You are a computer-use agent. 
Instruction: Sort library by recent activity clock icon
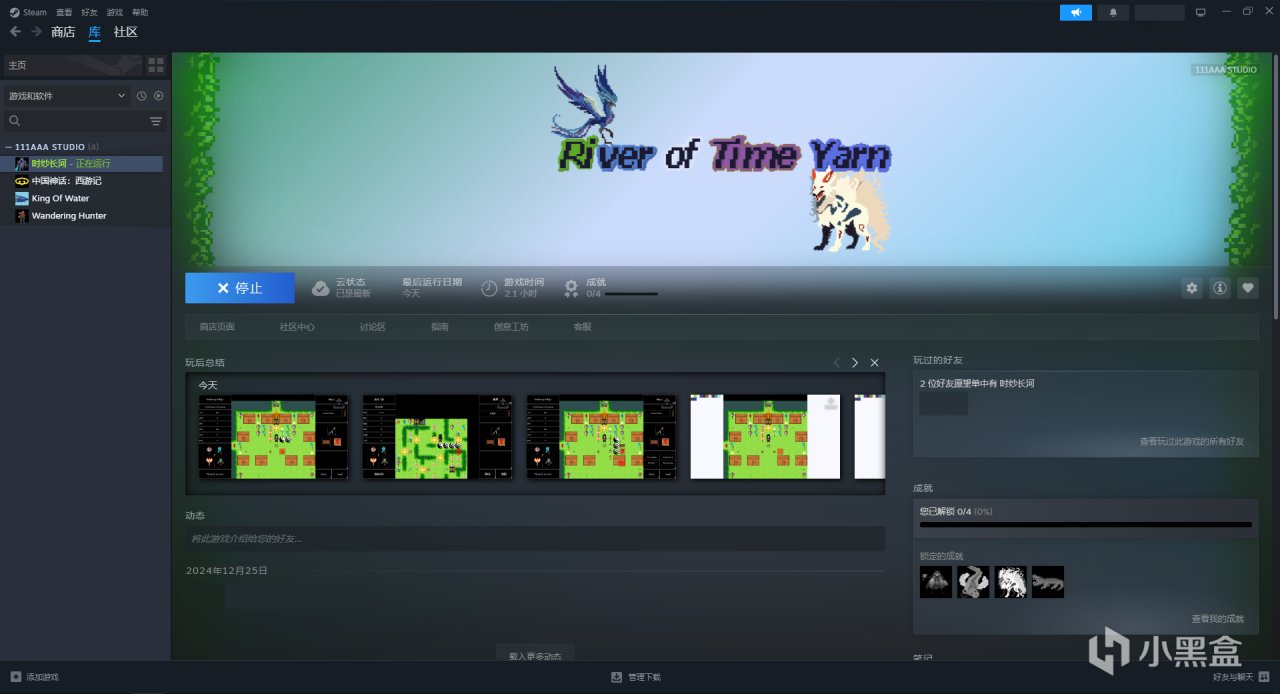point(141,96)
